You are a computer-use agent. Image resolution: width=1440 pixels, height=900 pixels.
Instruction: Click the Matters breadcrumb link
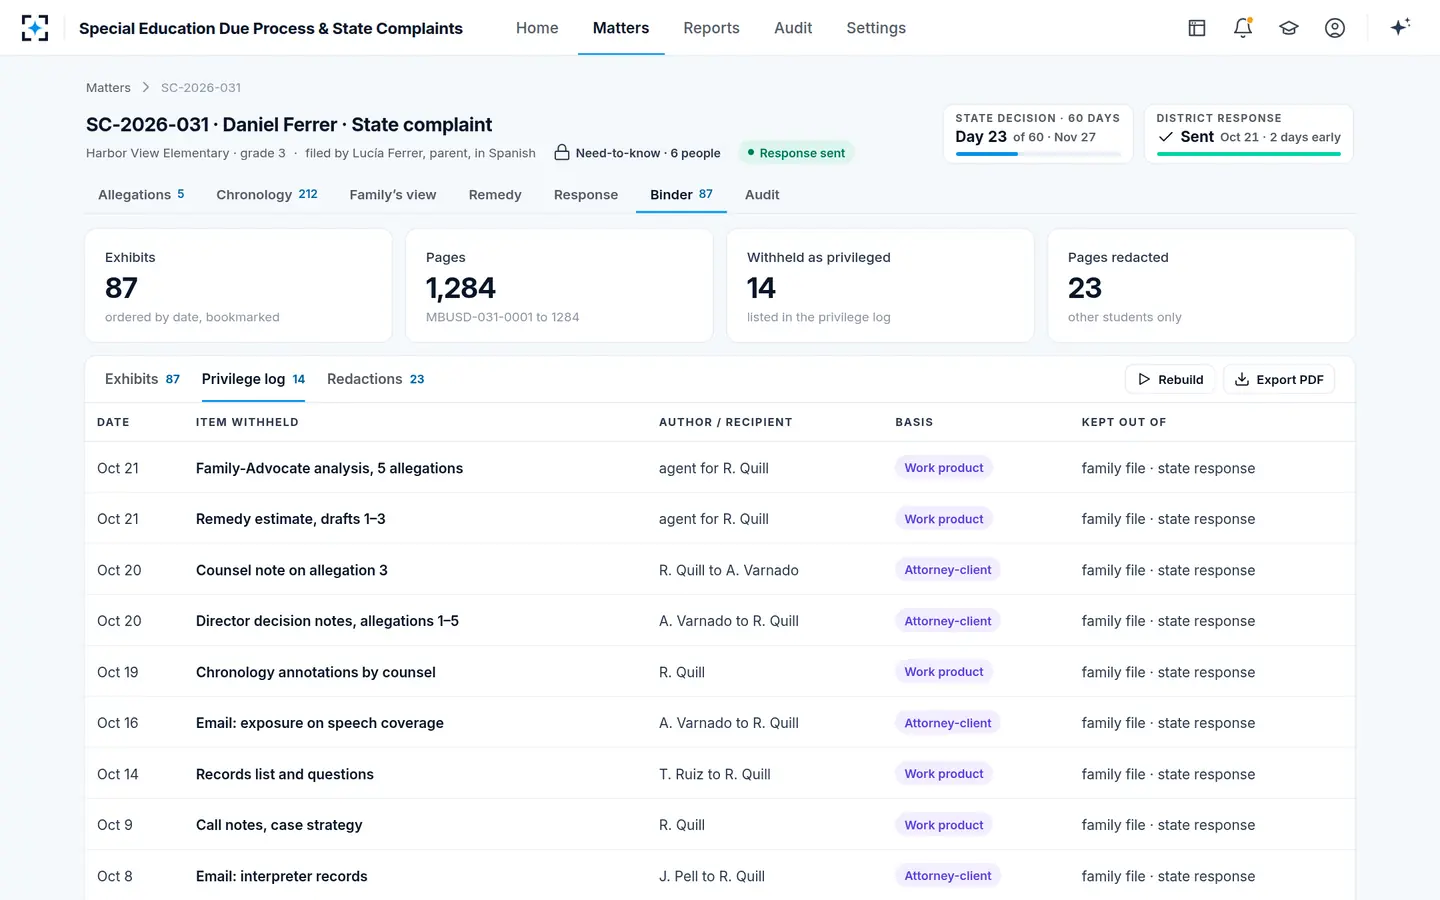(108, 88)
